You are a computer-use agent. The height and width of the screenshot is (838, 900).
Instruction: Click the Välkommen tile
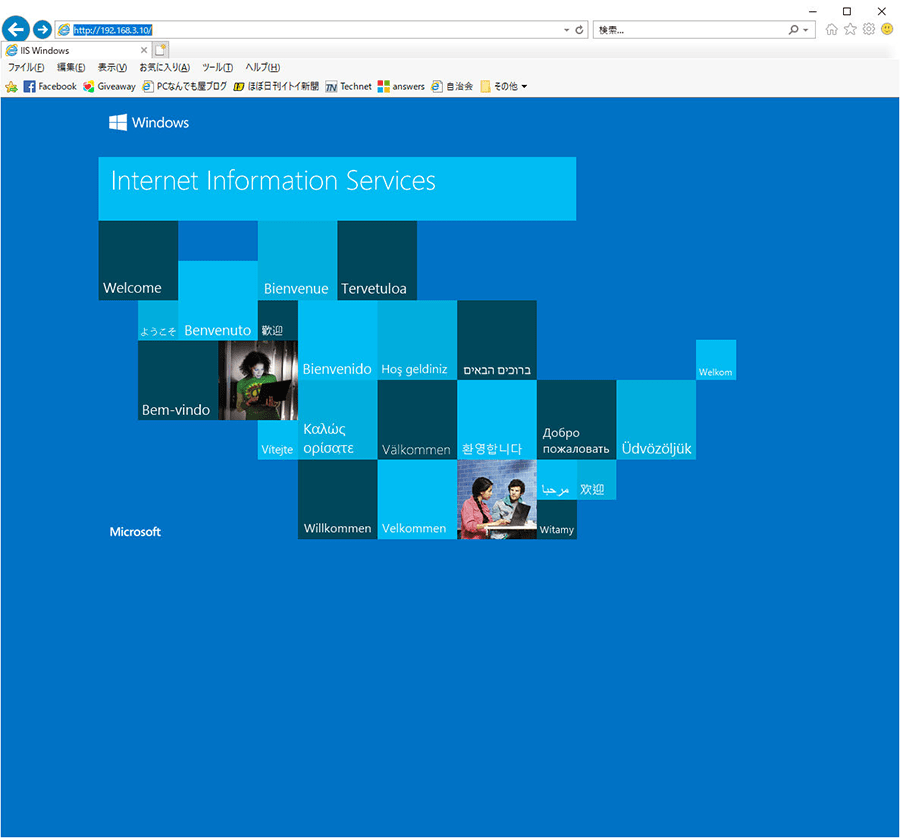pyautogui.click(x=417, y=420)
